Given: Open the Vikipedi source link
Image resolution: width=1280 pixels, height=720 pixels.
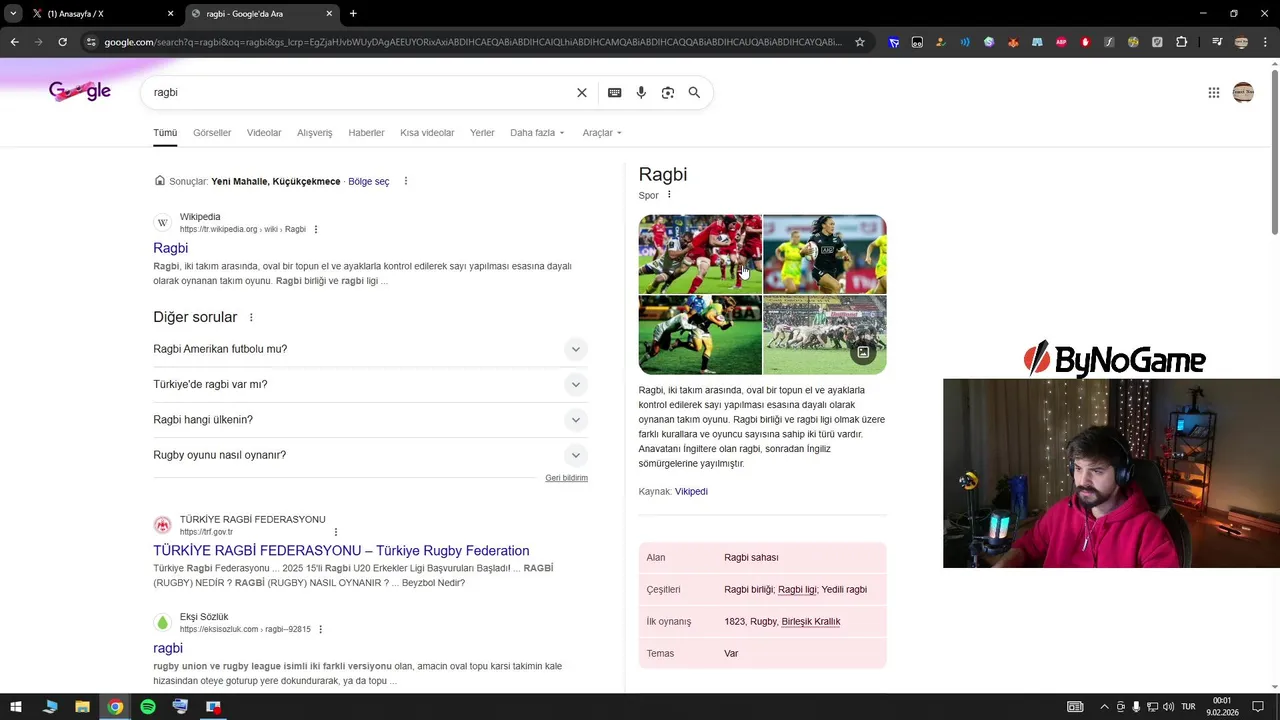Looking at the screenshot, I should (691, 491).
